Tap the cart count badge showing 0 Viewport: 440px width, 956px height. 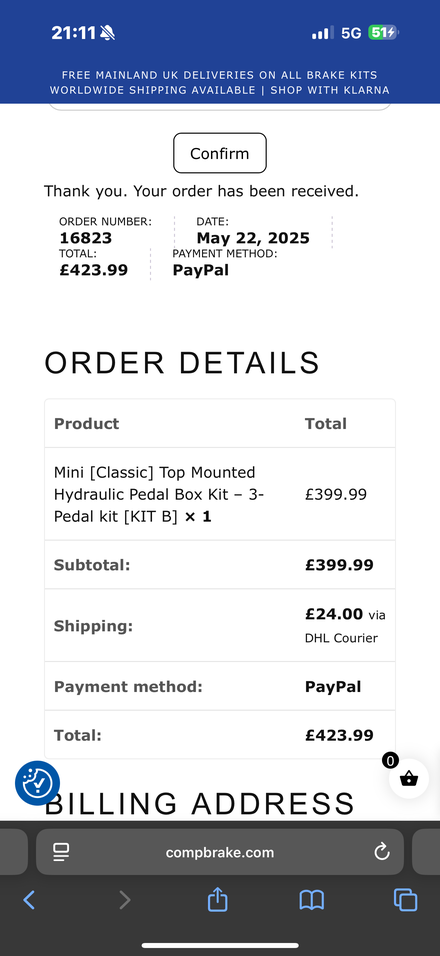(390, 760)
